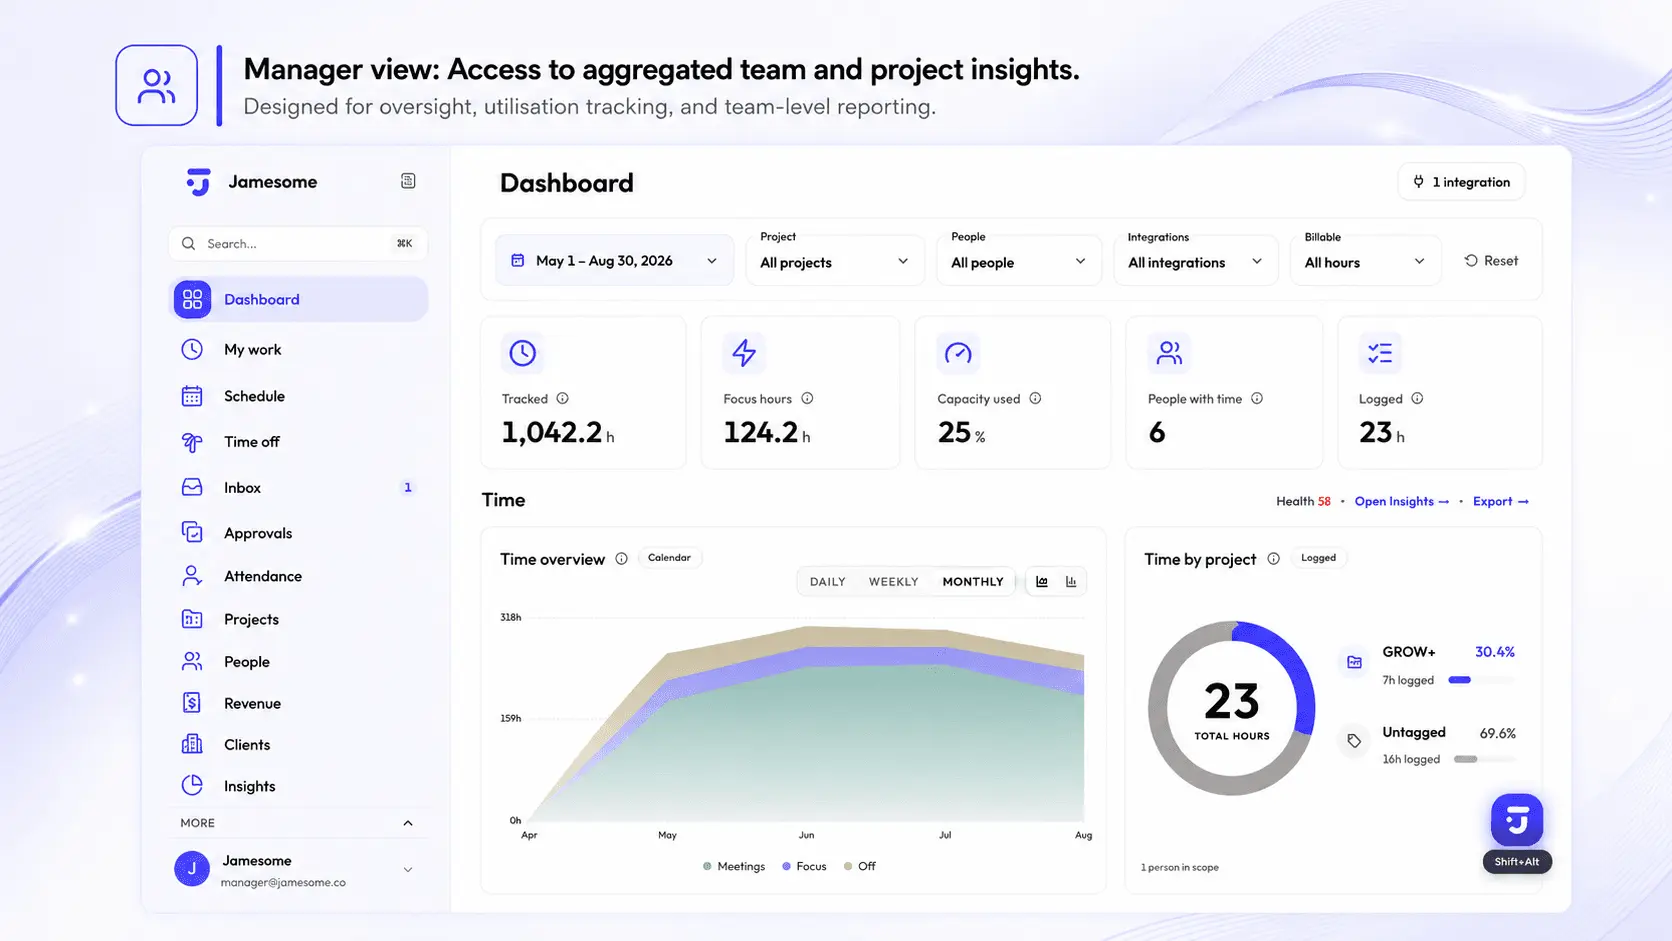Image resolution: width=1672 pixels, height=941 pixels.
Task: Open the Attendance person icon
Action: click(x=192, y=576)
